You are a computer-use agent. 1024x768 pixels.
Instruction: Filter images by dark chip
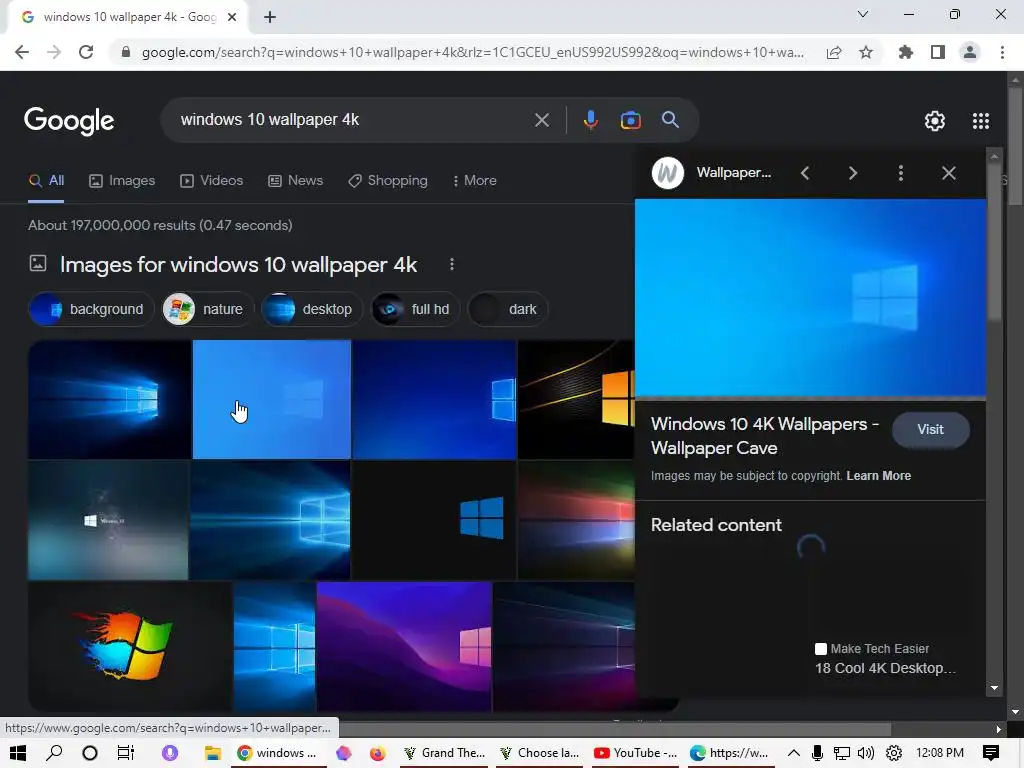click(x=508, y=310)
